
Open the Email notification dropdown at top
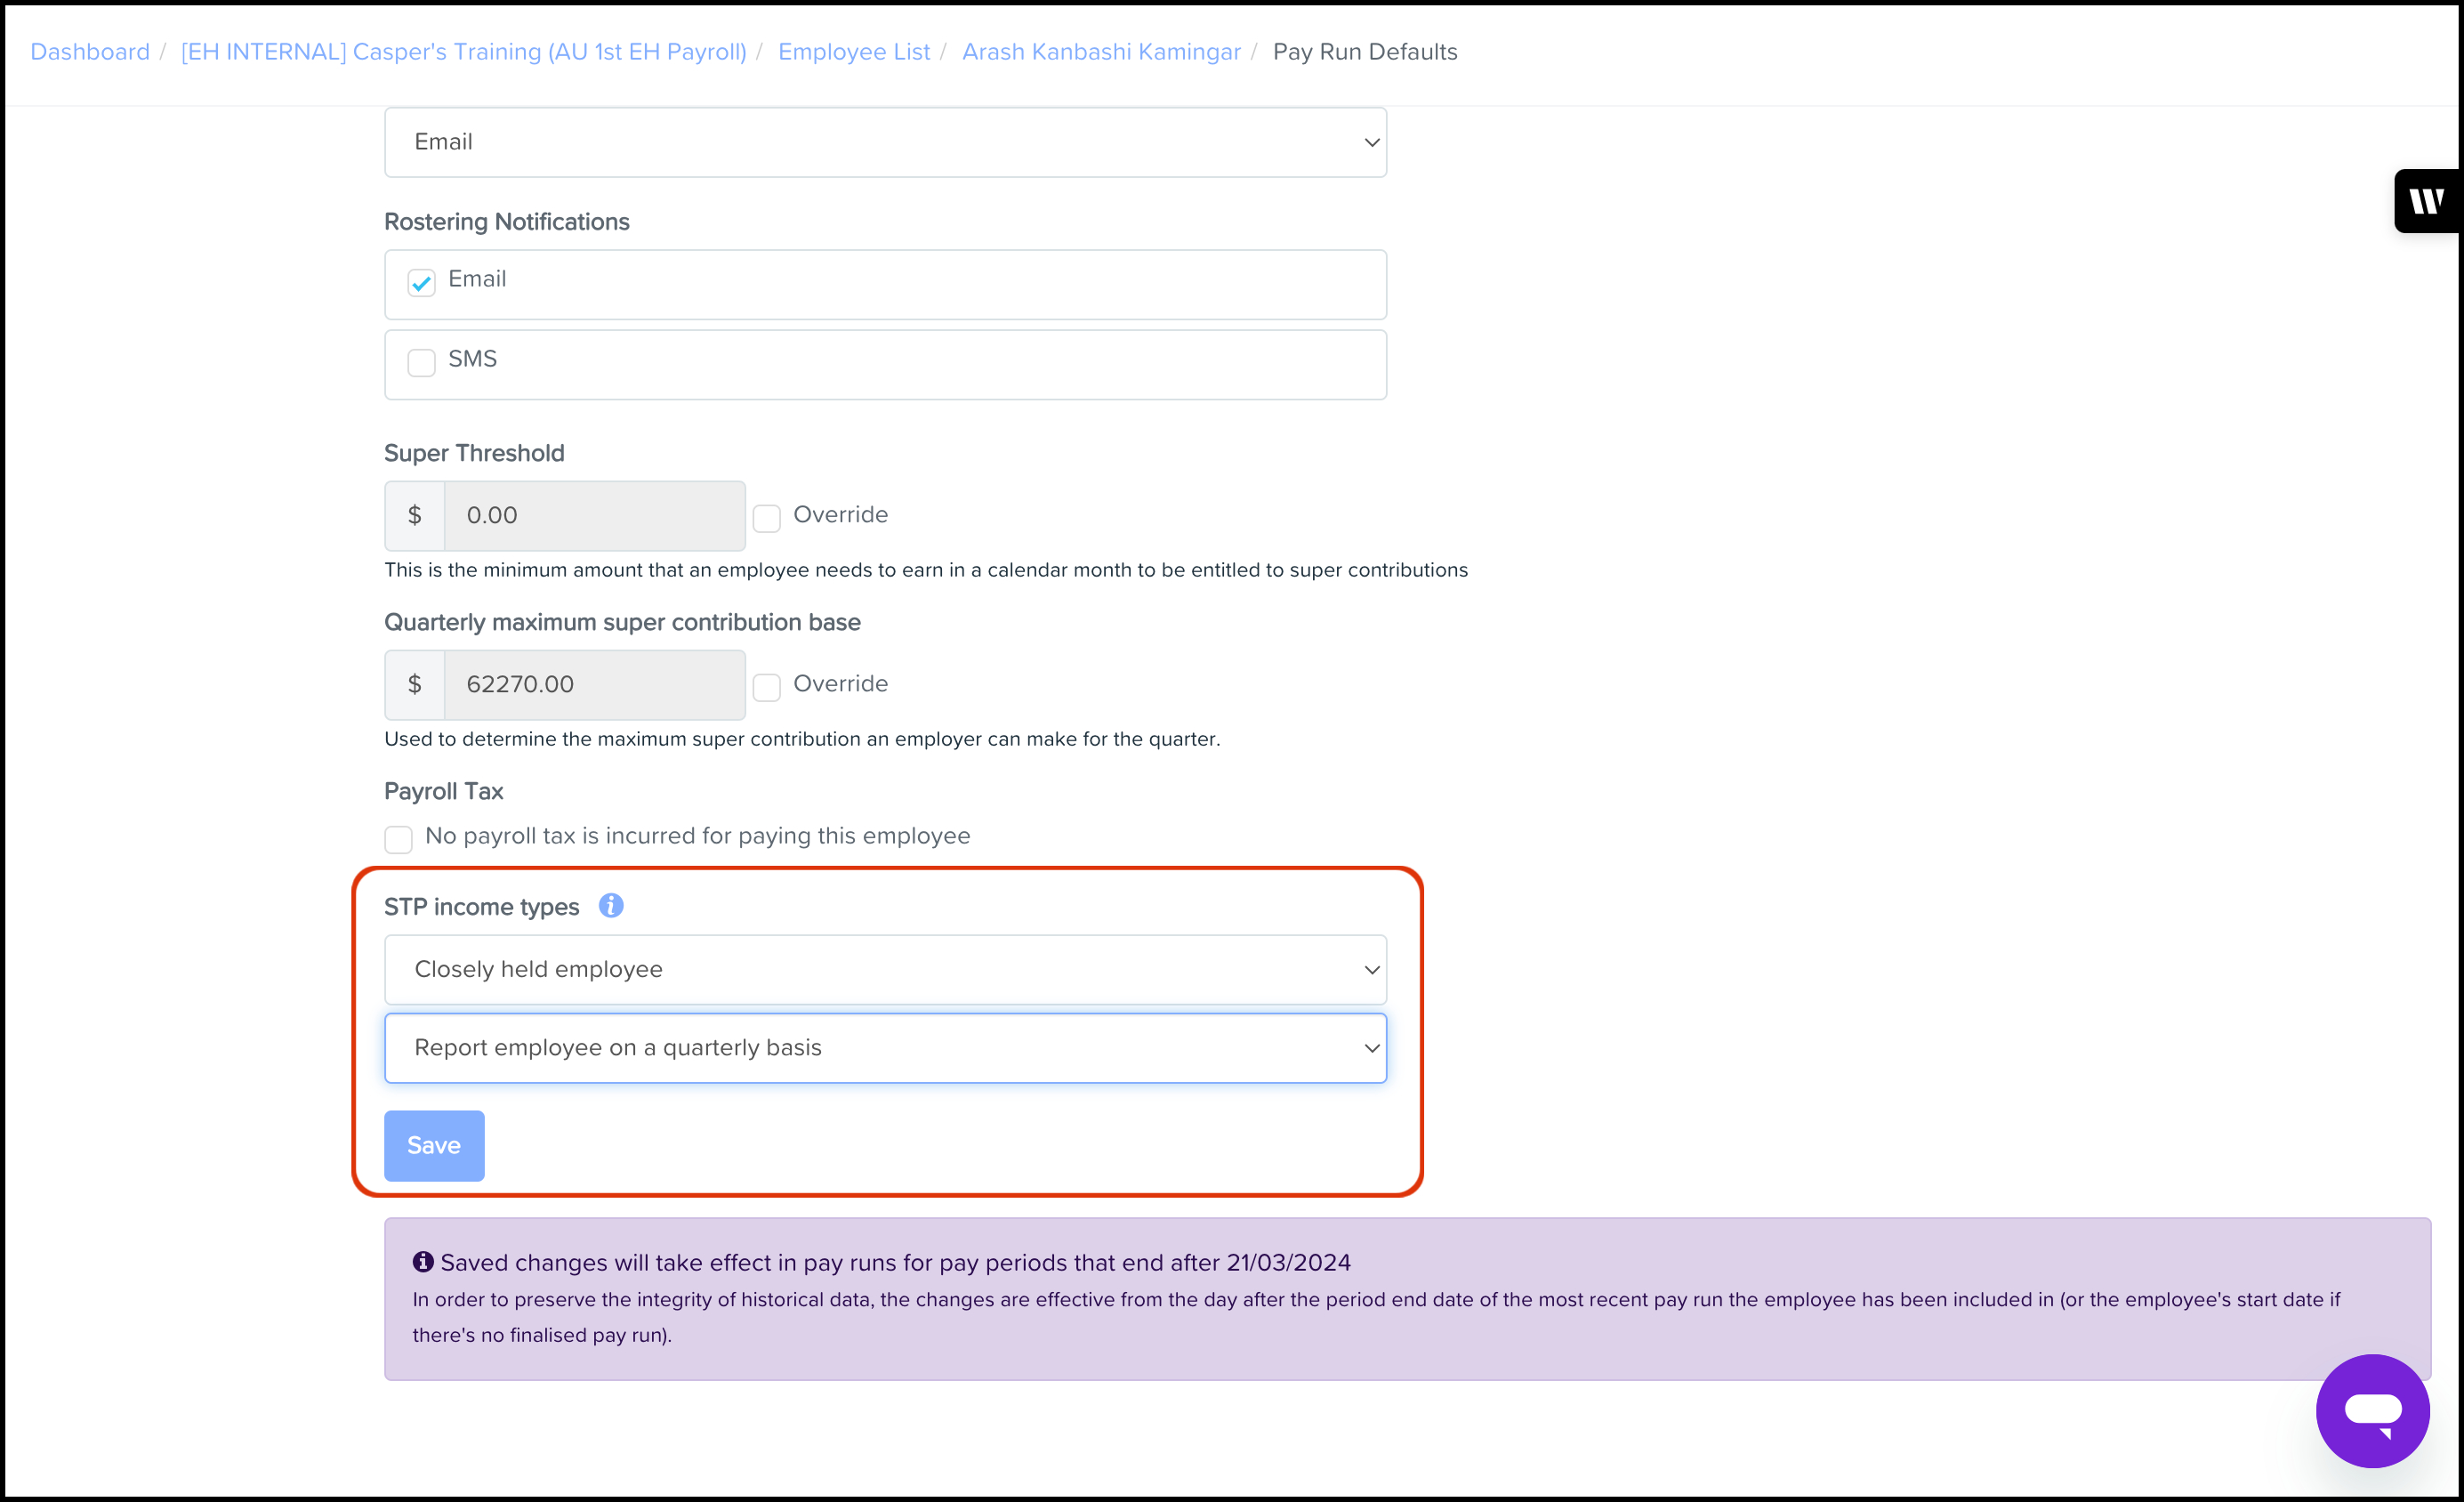(x=885, y=142)
